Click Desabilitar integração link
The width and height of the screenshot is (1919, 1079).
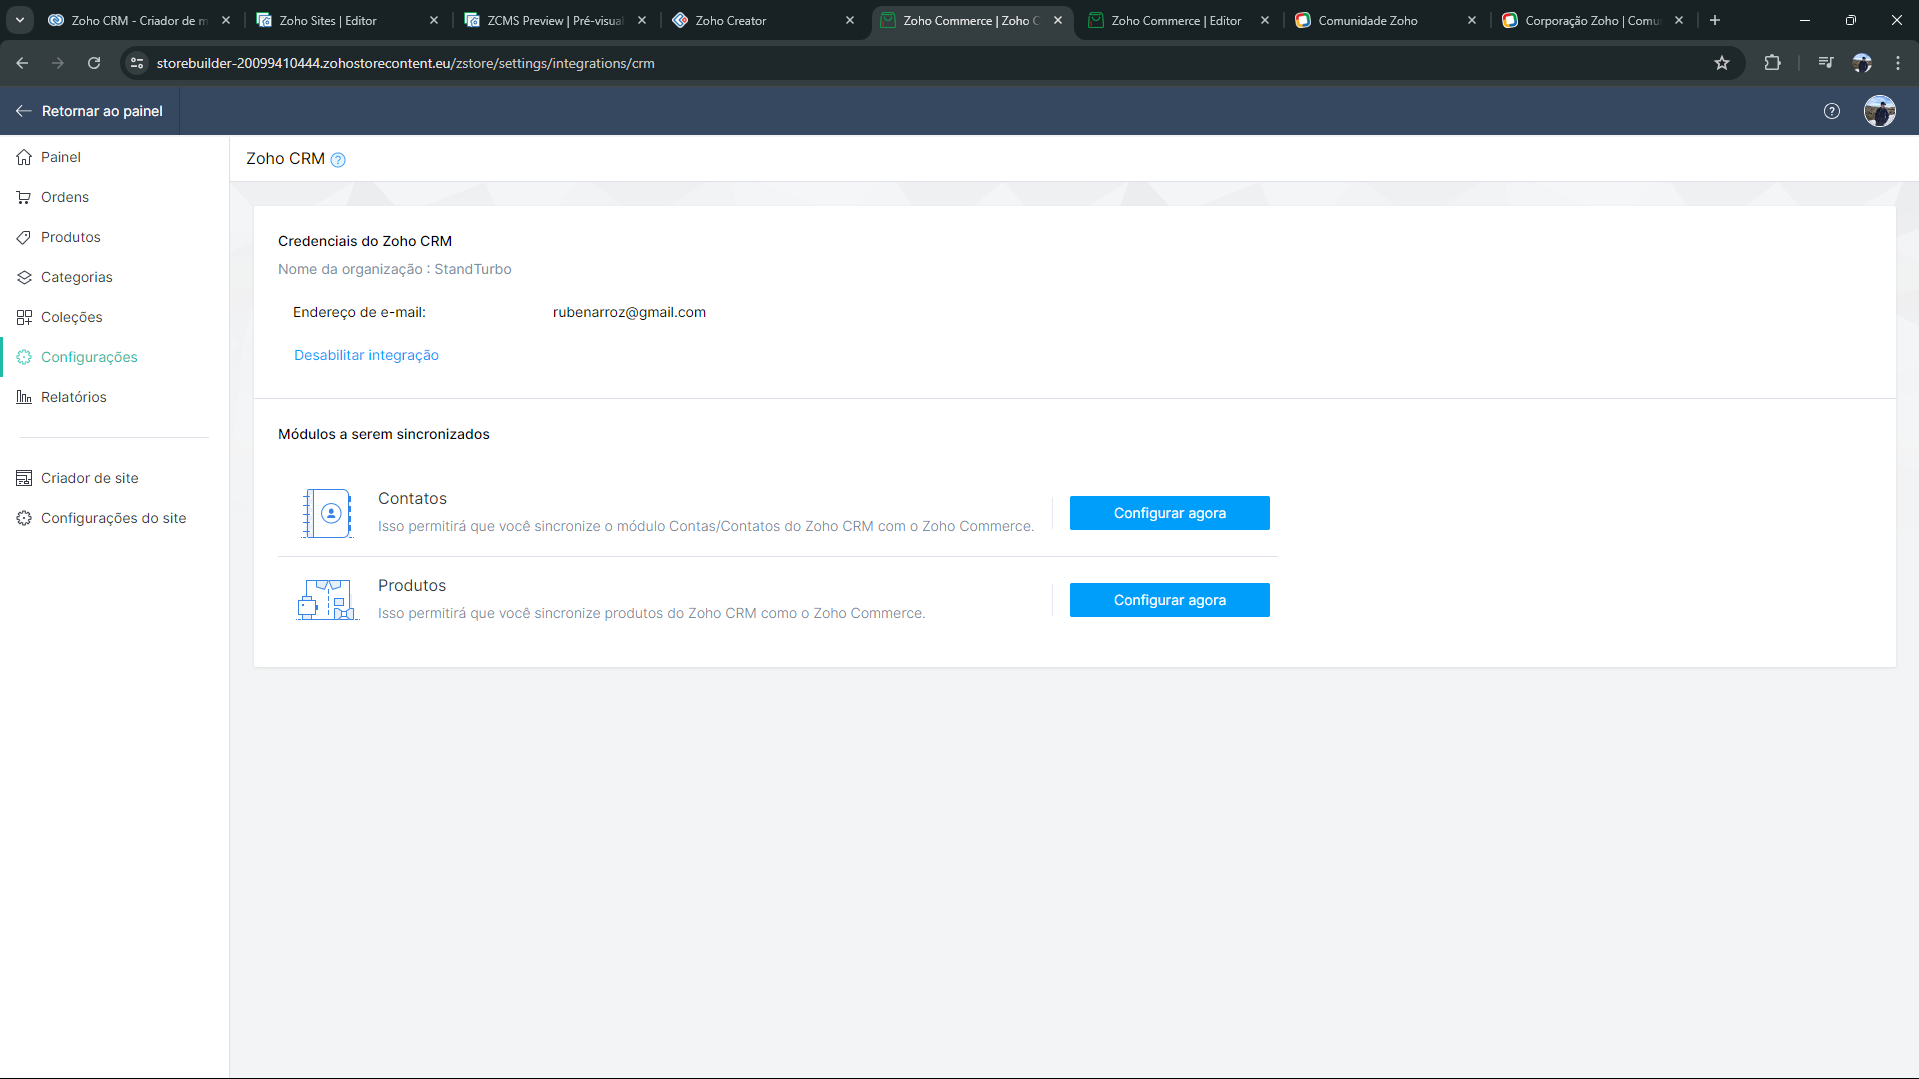tap(366, 355)
